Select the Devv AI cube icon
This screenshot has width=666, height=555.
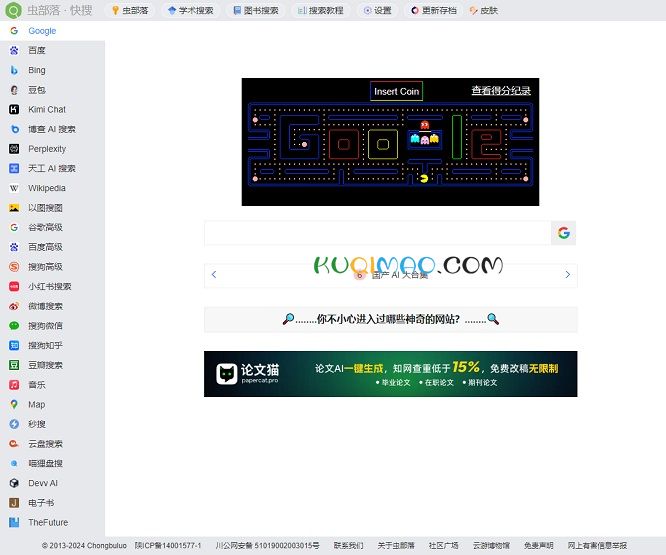(14, 483)
